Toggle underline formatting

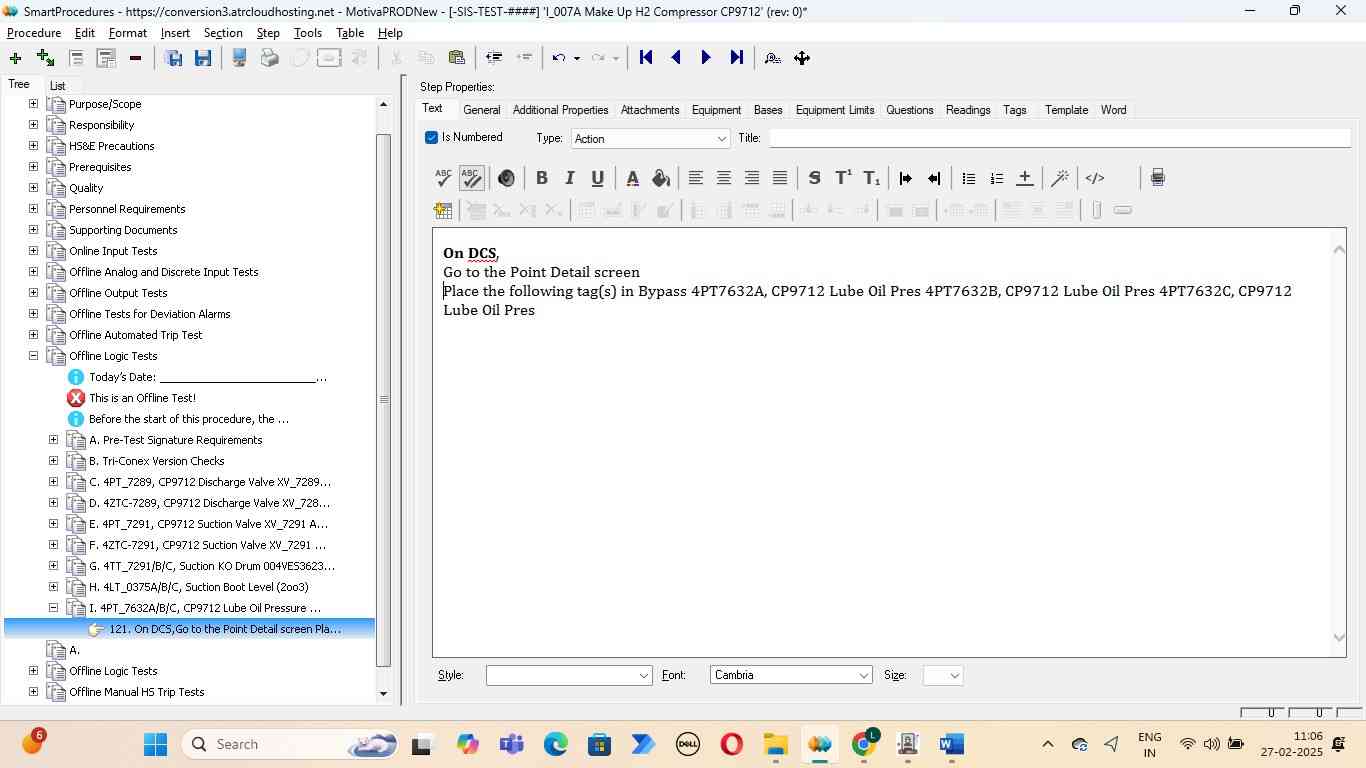point(598,178)
